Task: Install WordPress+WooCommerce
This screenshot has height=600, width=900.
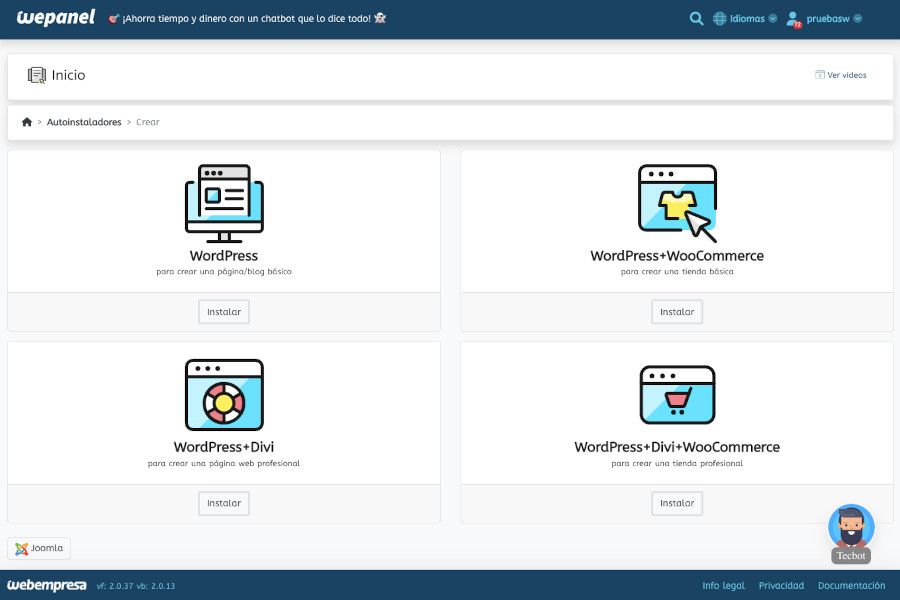Action: click(677, 312)
